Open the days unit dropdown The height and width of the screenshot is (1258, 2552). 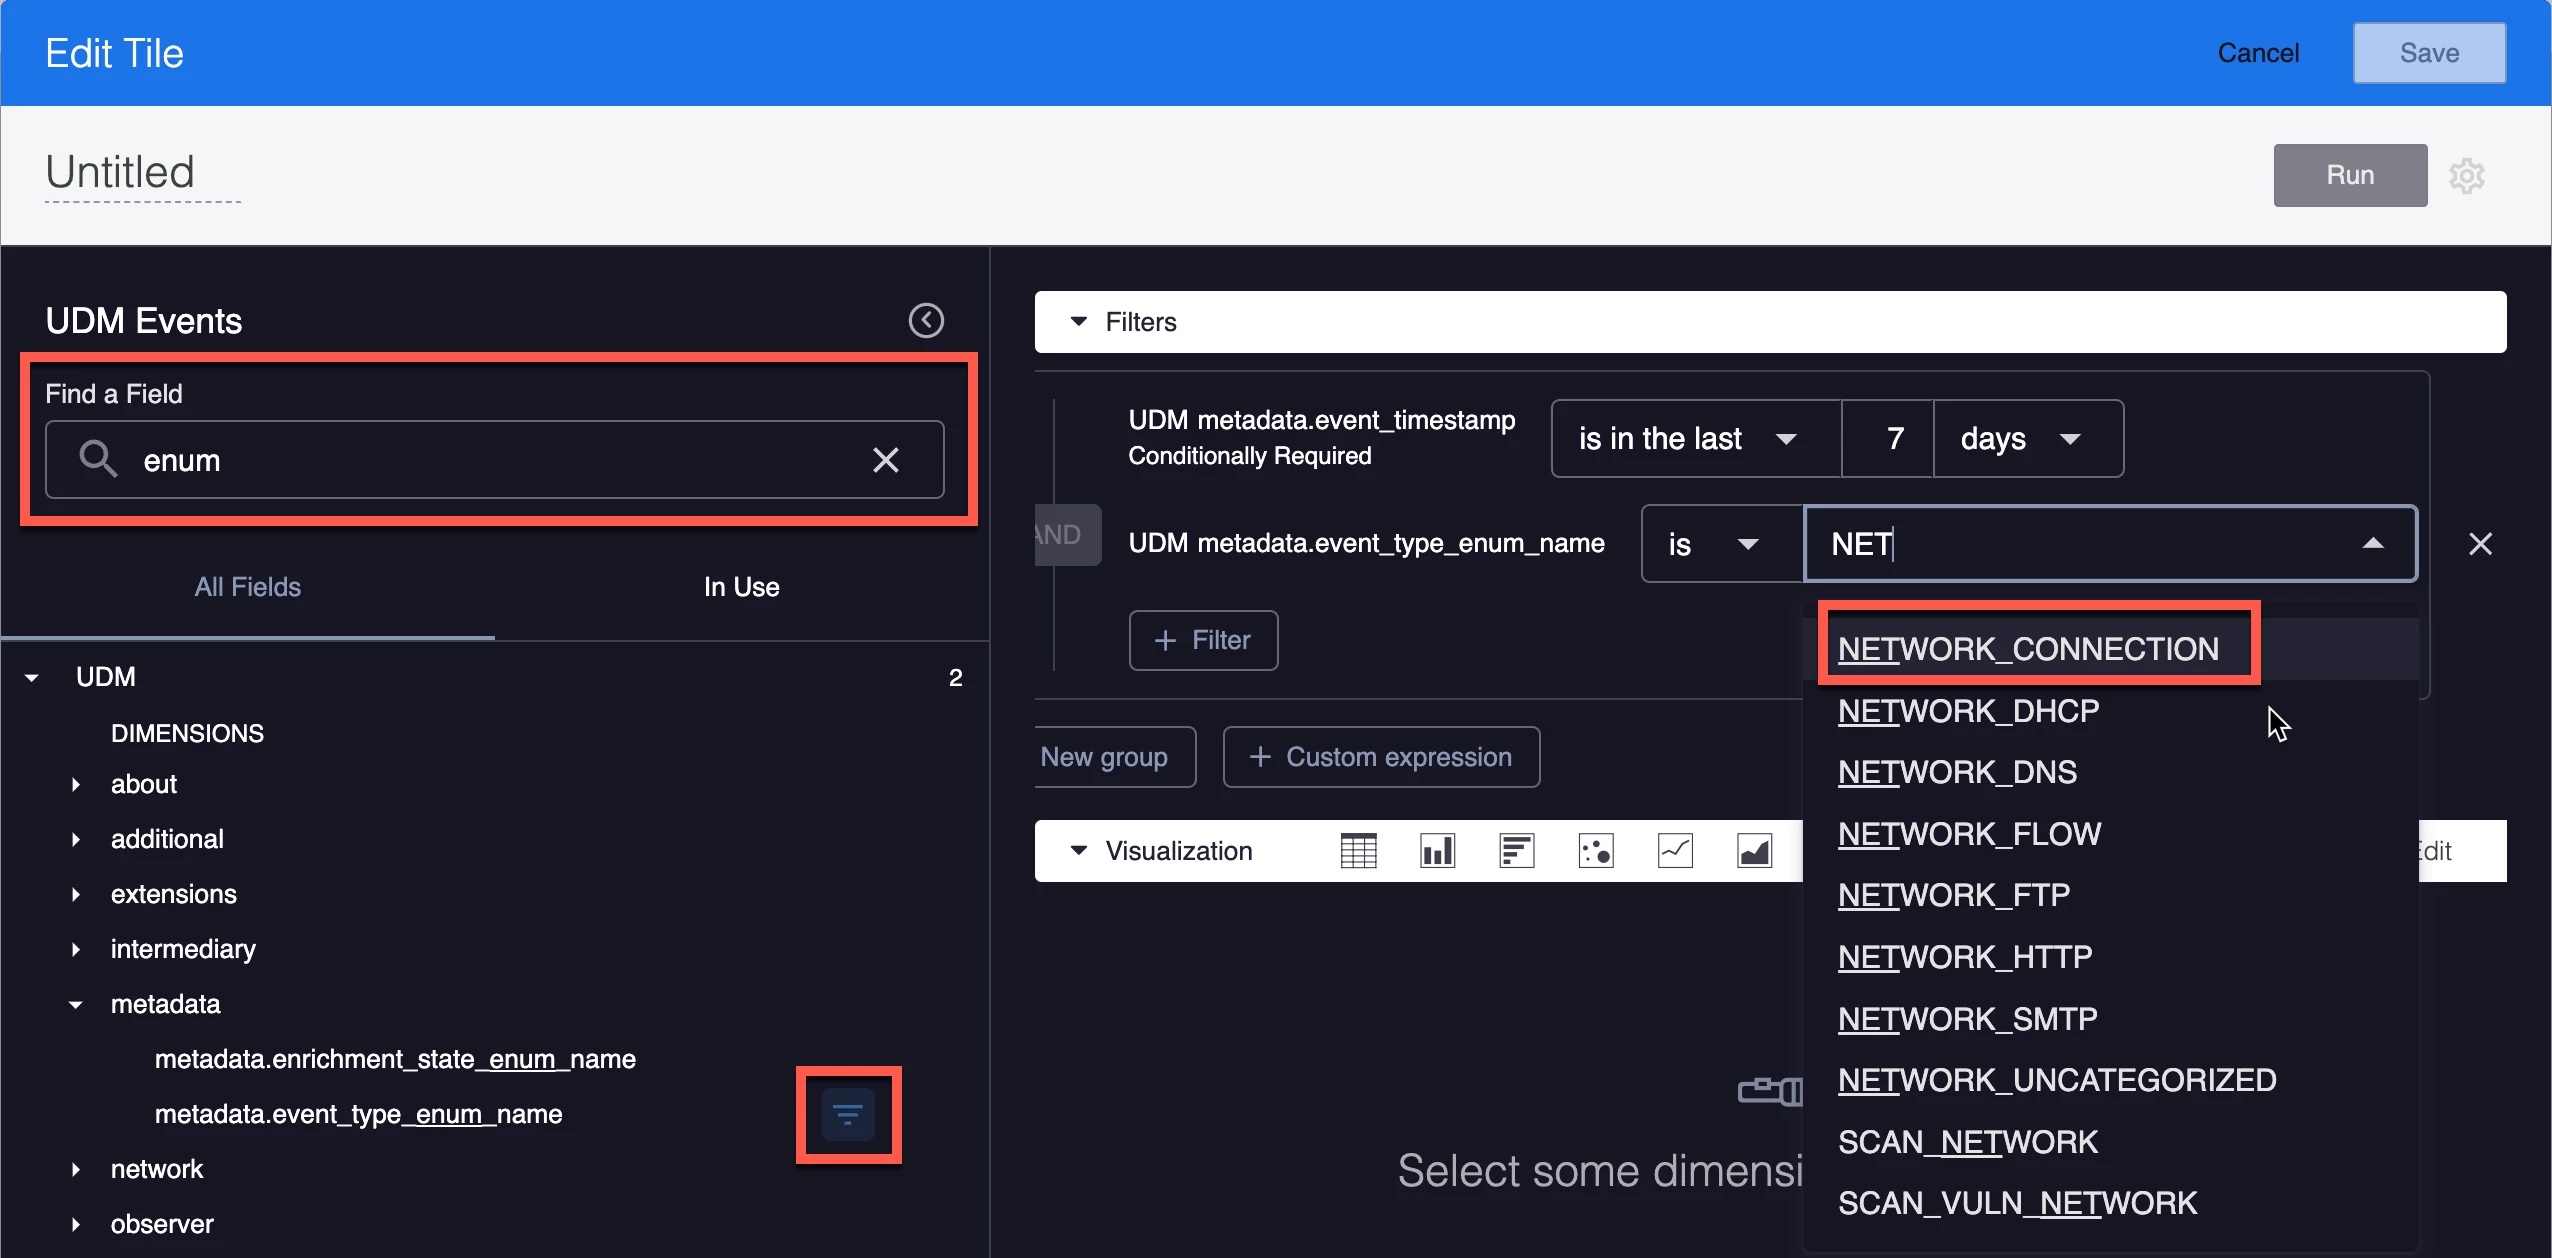2028,439
